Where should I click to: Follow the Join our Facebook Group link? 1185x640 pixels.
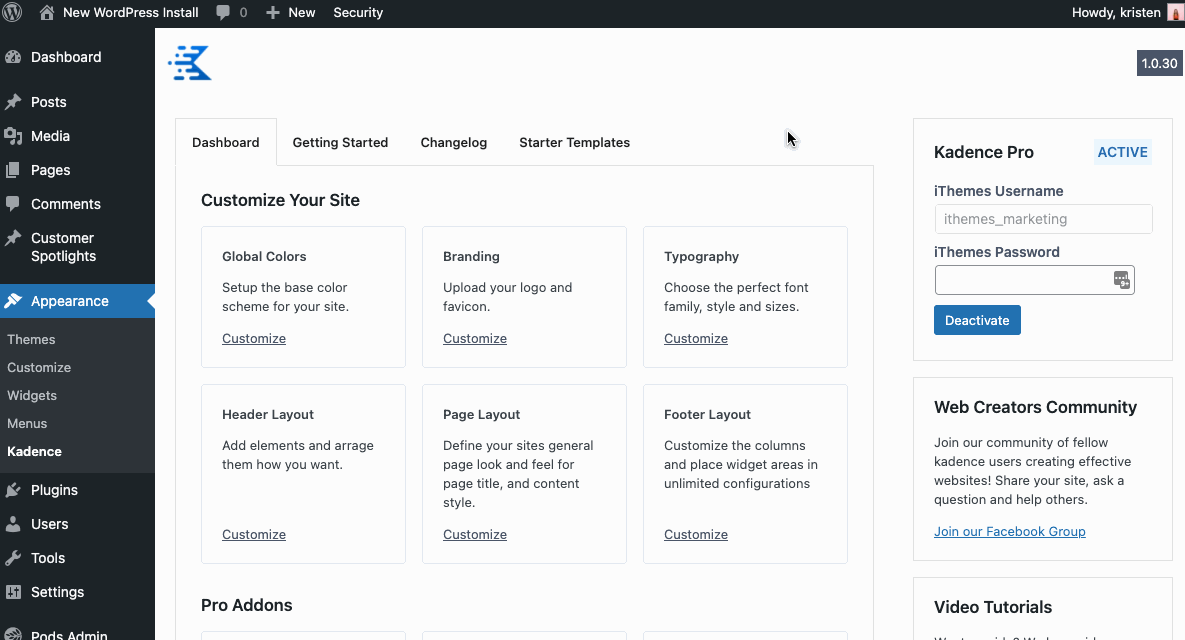coord(1009,532)
